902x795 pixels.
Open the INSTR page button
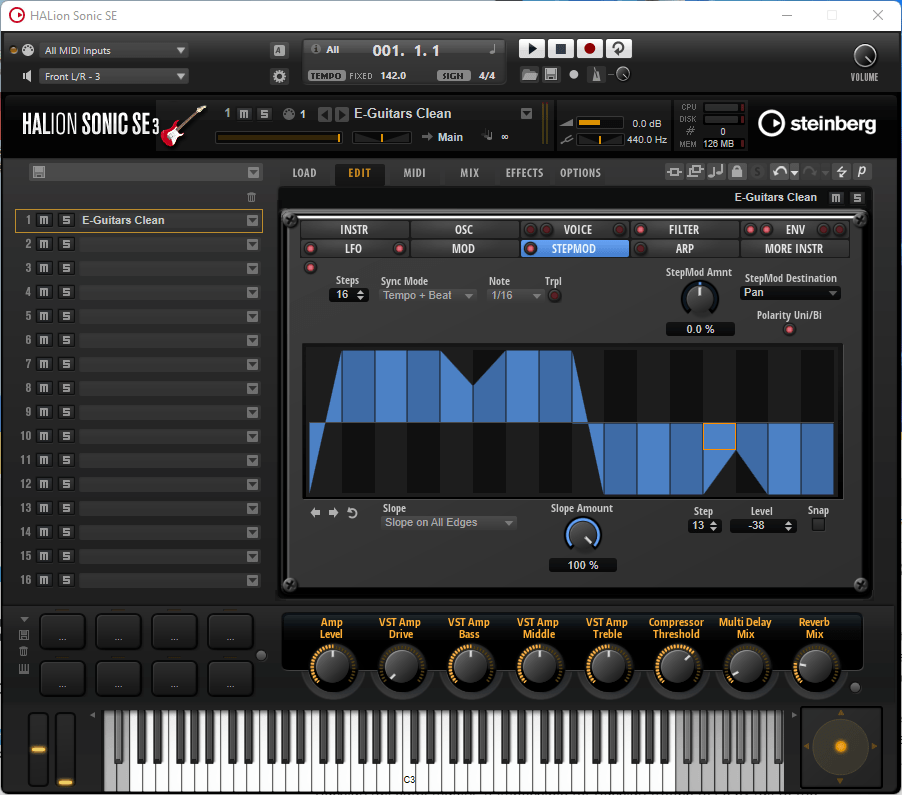coord(354,230)
